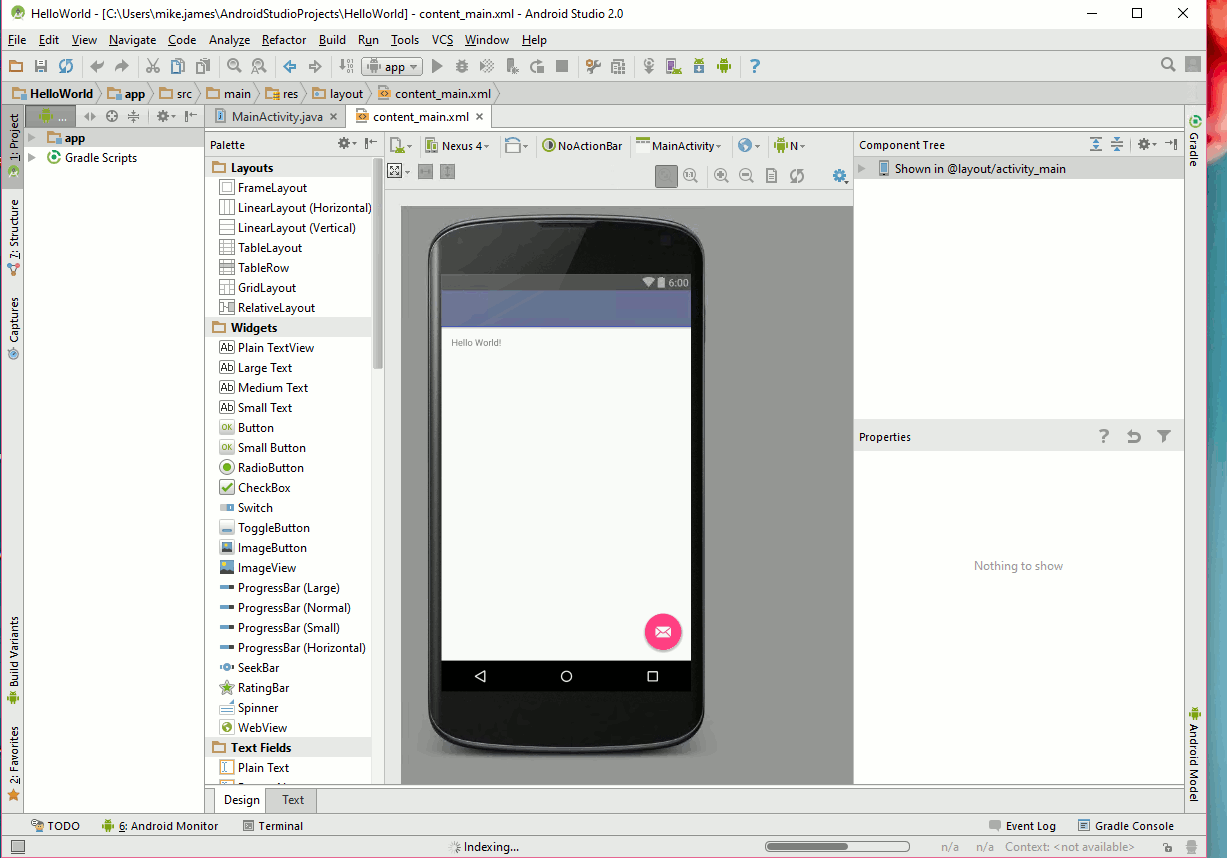Screen dimensions: 1227x858
Task: Open the AVD Manager from the toolbar
Action: pyautogui.click(x=672, y=66)
